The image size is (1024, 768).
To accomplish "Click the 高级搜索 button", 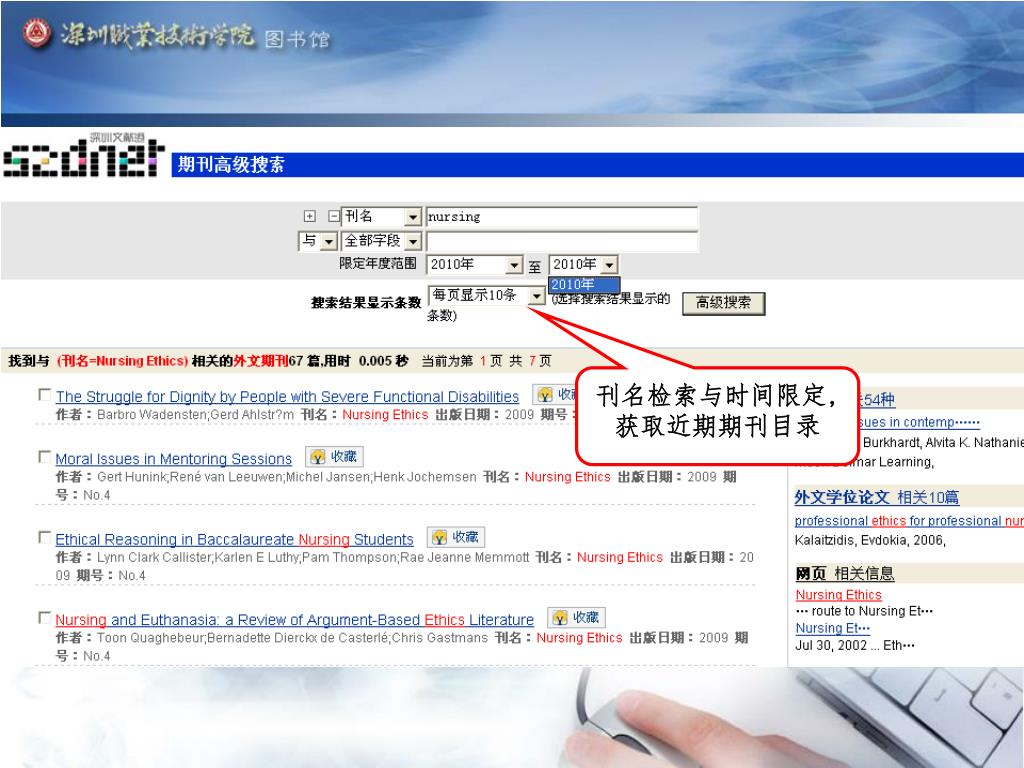I will [x=724, y=303].
